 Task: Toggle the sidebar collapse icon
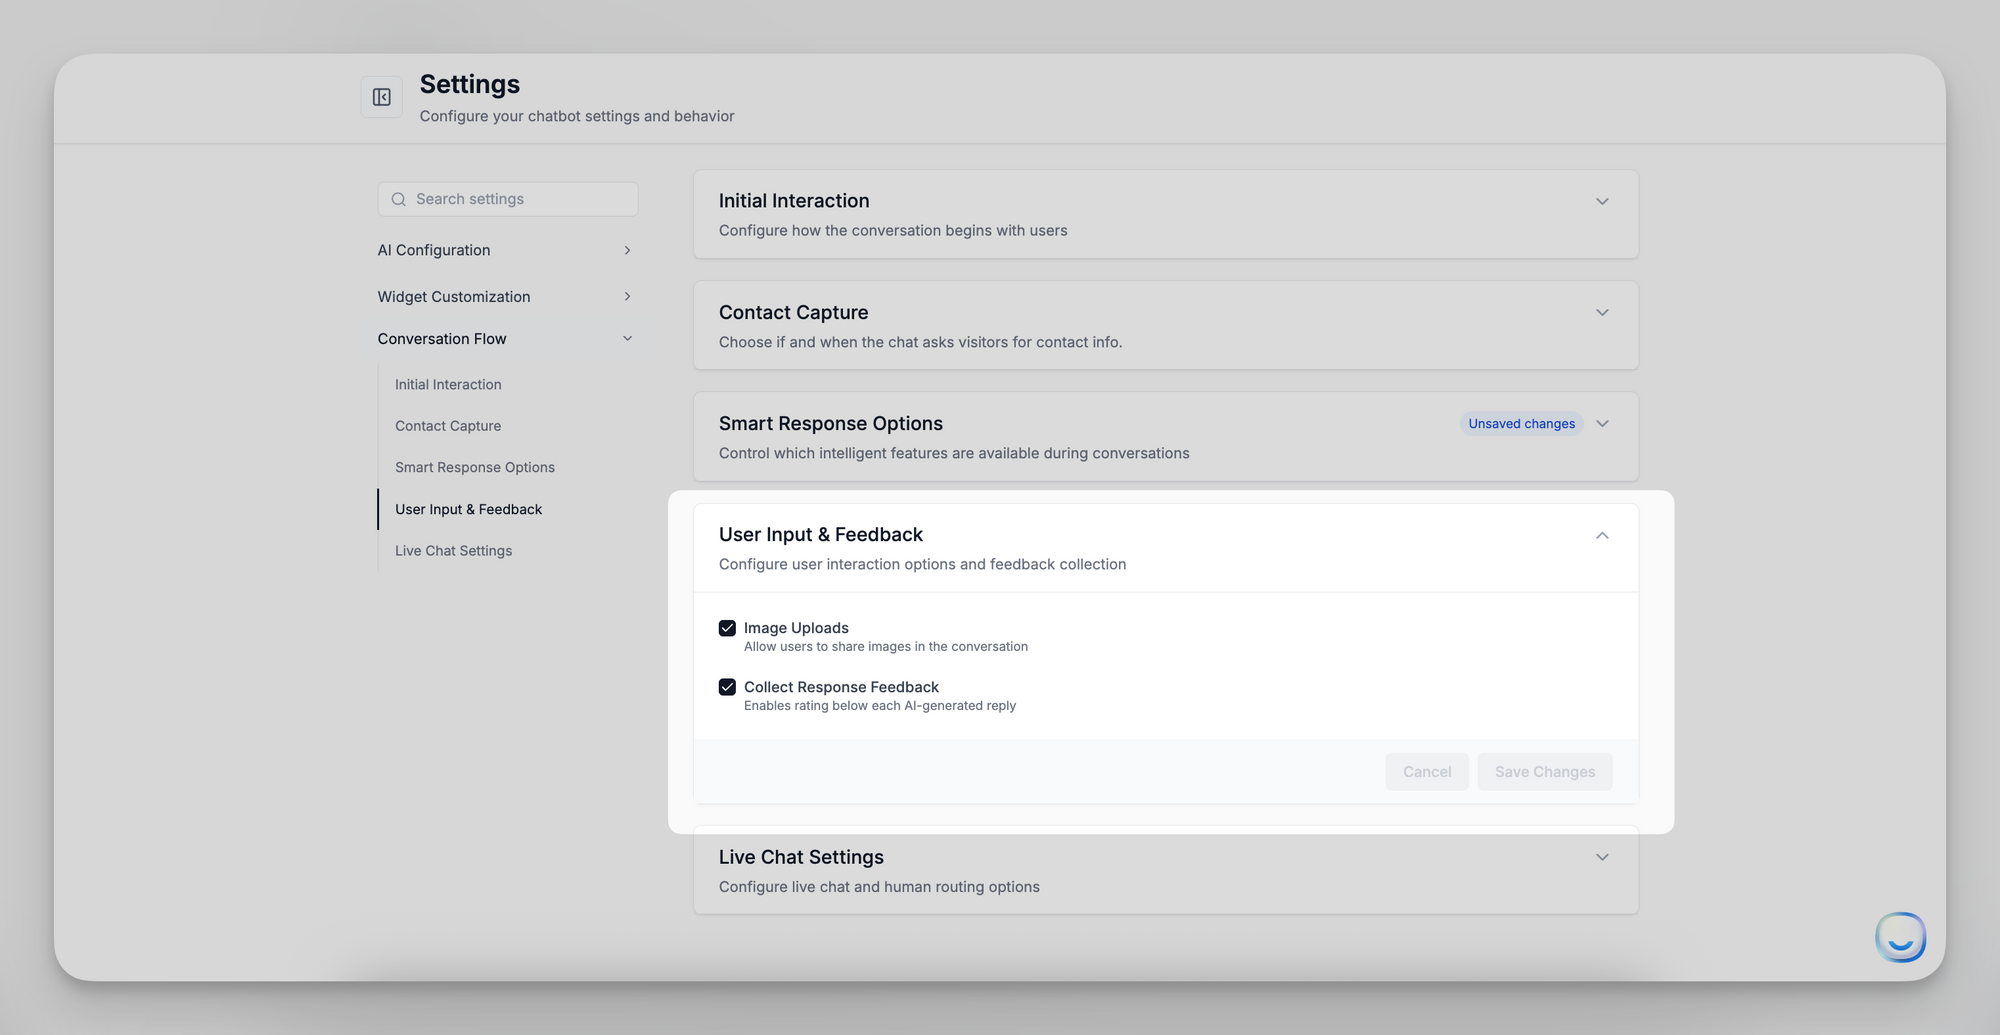(x=381, y=97)
